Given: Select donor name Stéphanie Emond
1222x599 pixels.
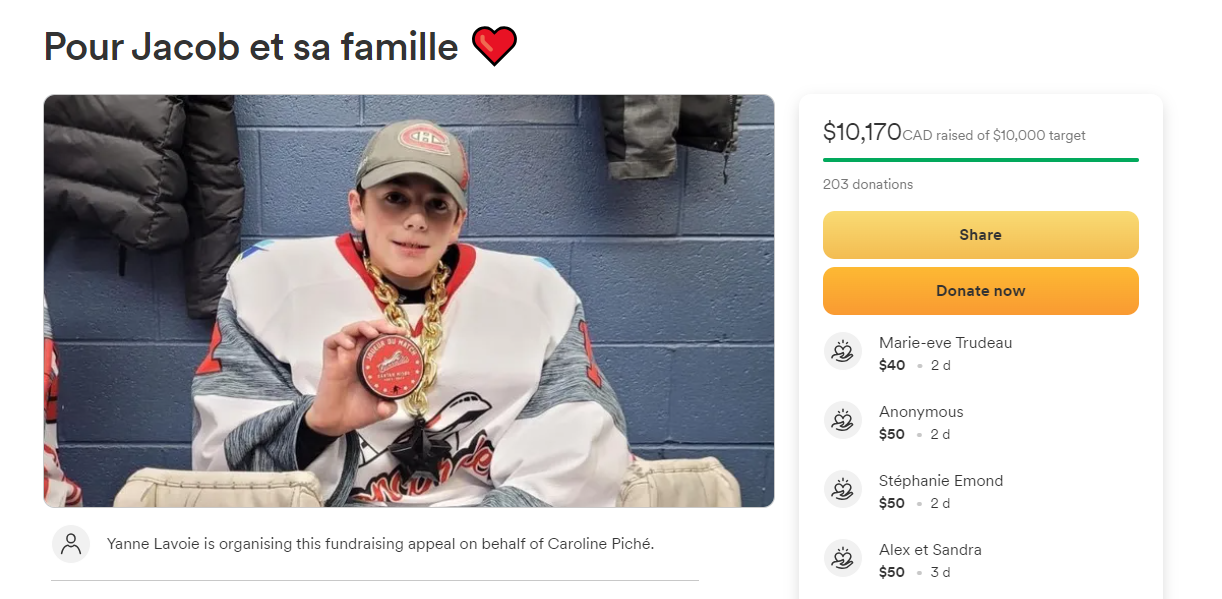Looking at the screenshot, I should pos(940,481).
